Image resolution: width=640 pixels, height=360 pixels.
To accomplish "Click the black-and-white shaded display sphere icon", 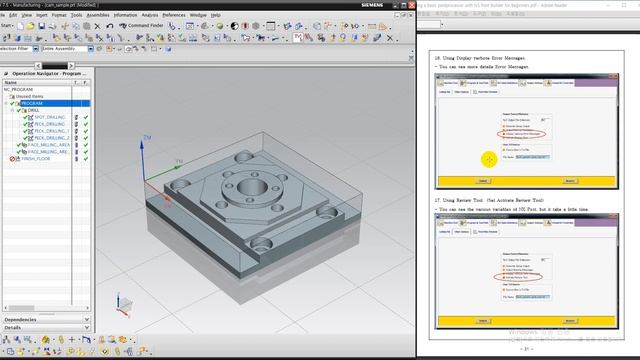I will 234,26.
